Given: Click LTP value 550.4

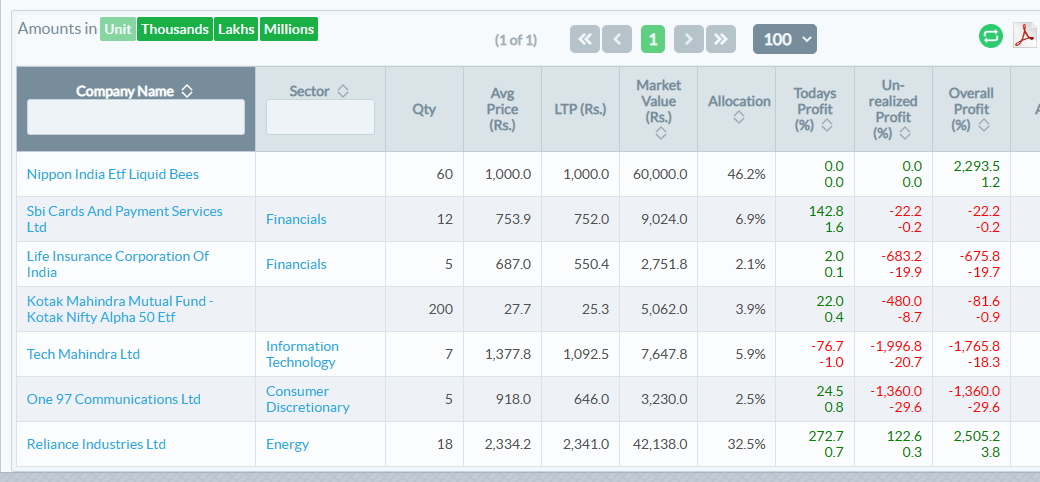Looking at the screenshot, I should (x=592, y=265).
